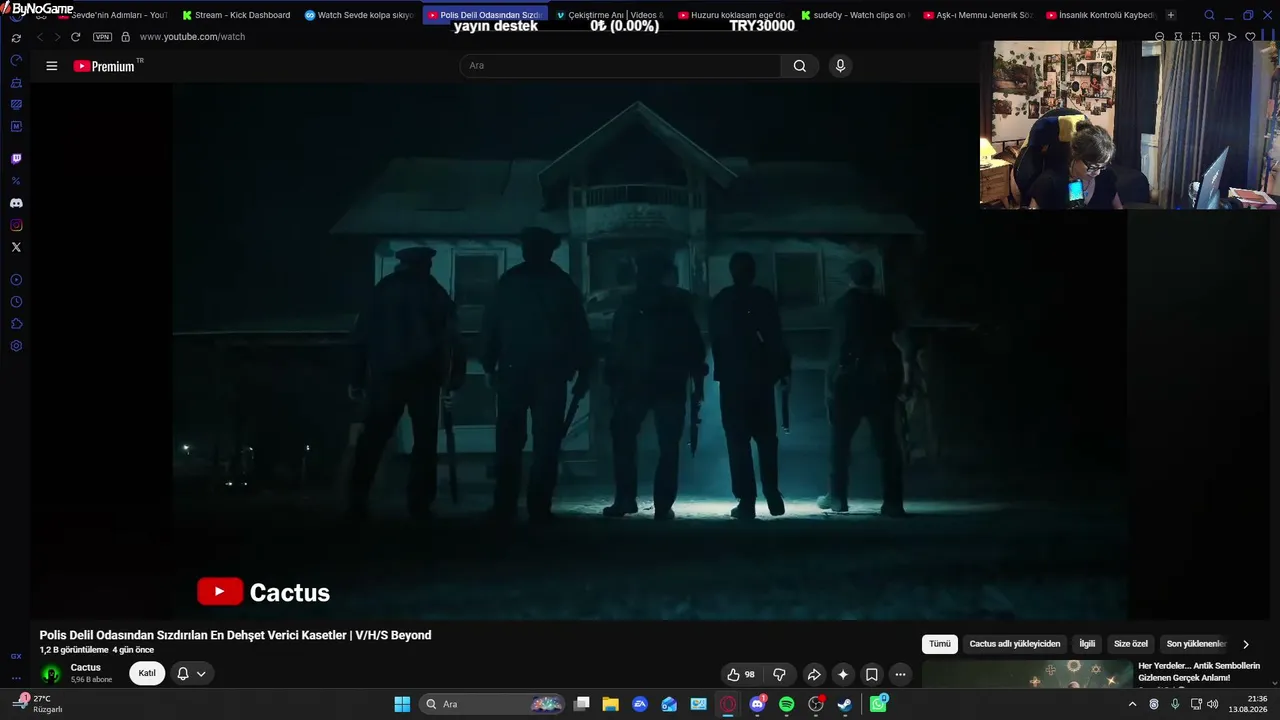Select the 'İlgili' filter chip
1280x720 pixels.
click(1087, 644)
